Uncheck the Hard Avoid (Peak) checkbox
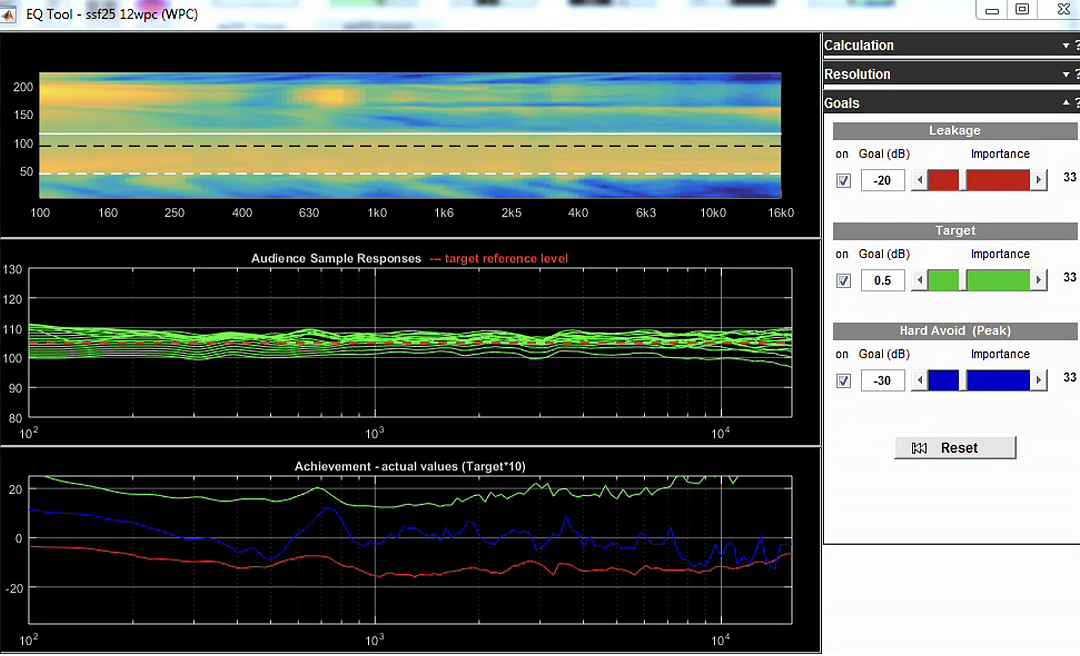Screen dimensions: 1080x656 tap(843, 381)
